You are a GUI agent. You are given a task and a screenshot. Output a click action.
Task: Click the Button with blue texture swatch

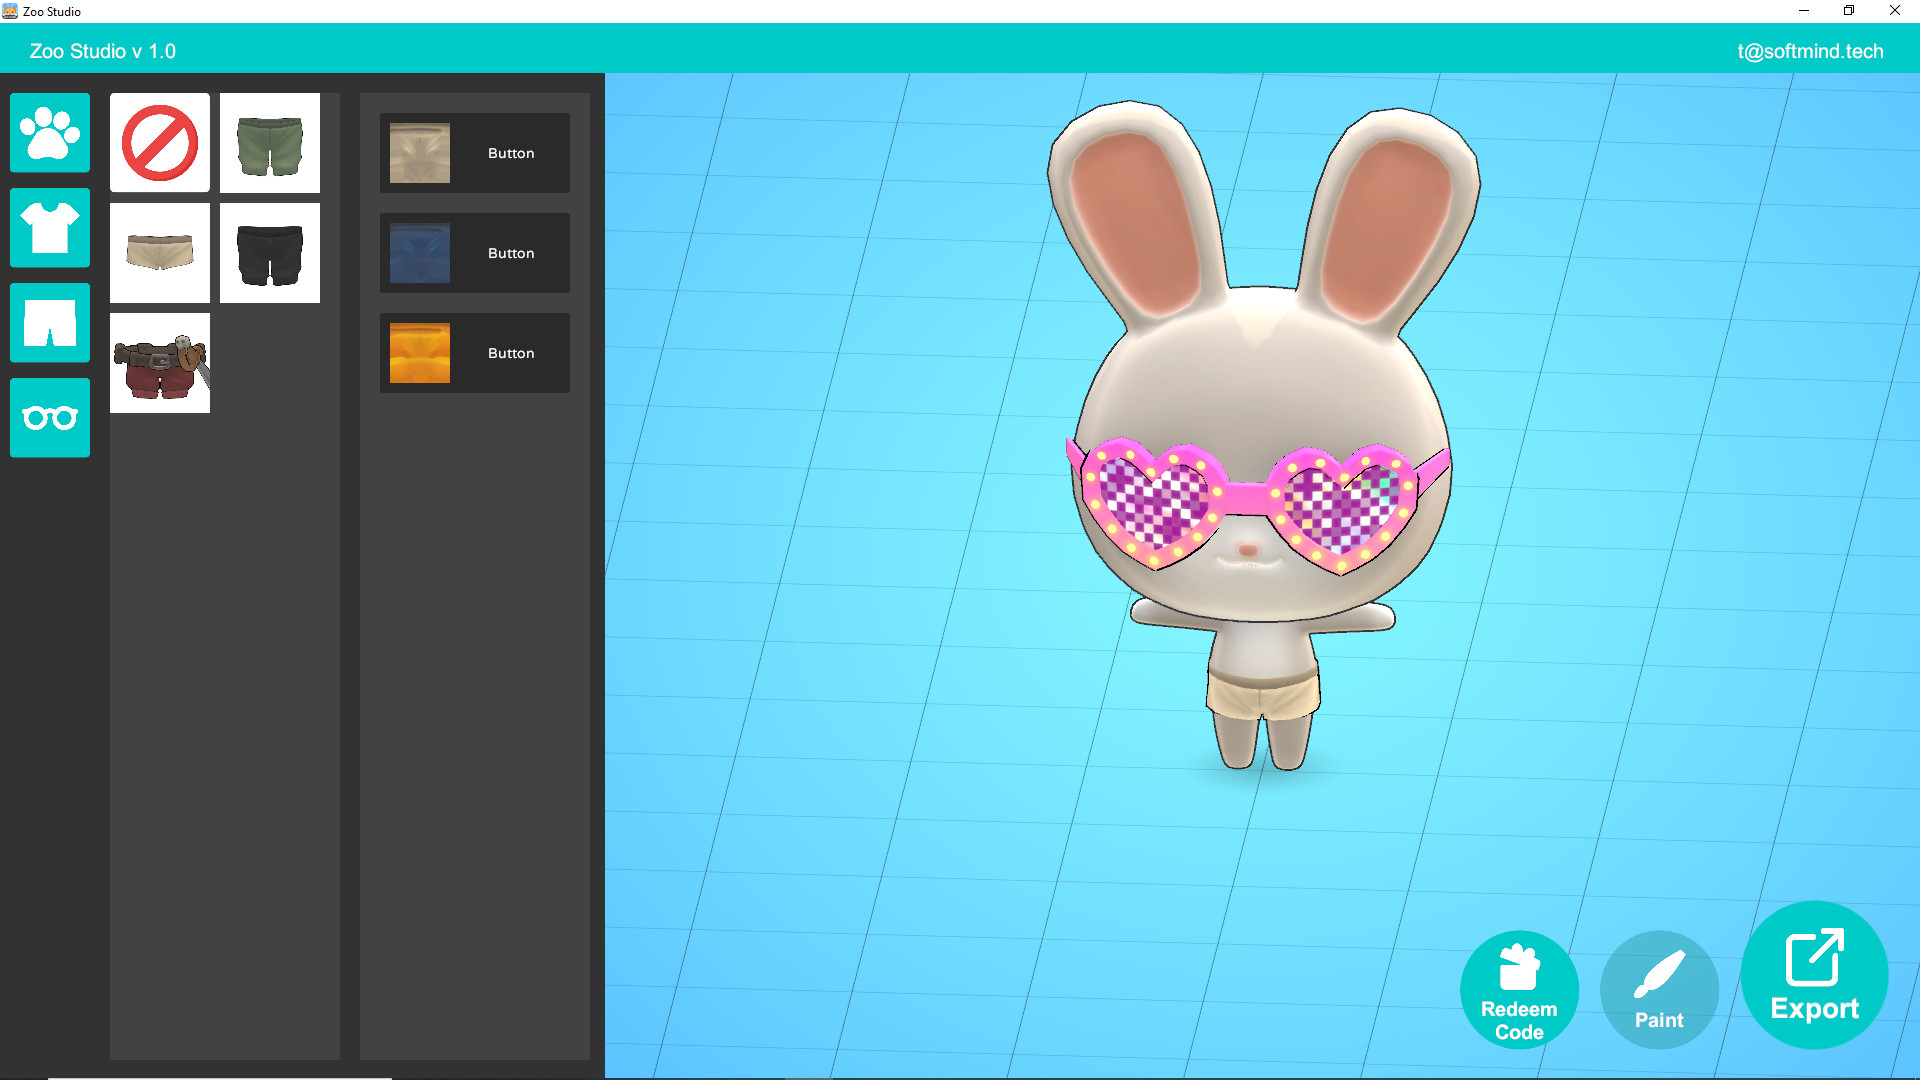473,253
